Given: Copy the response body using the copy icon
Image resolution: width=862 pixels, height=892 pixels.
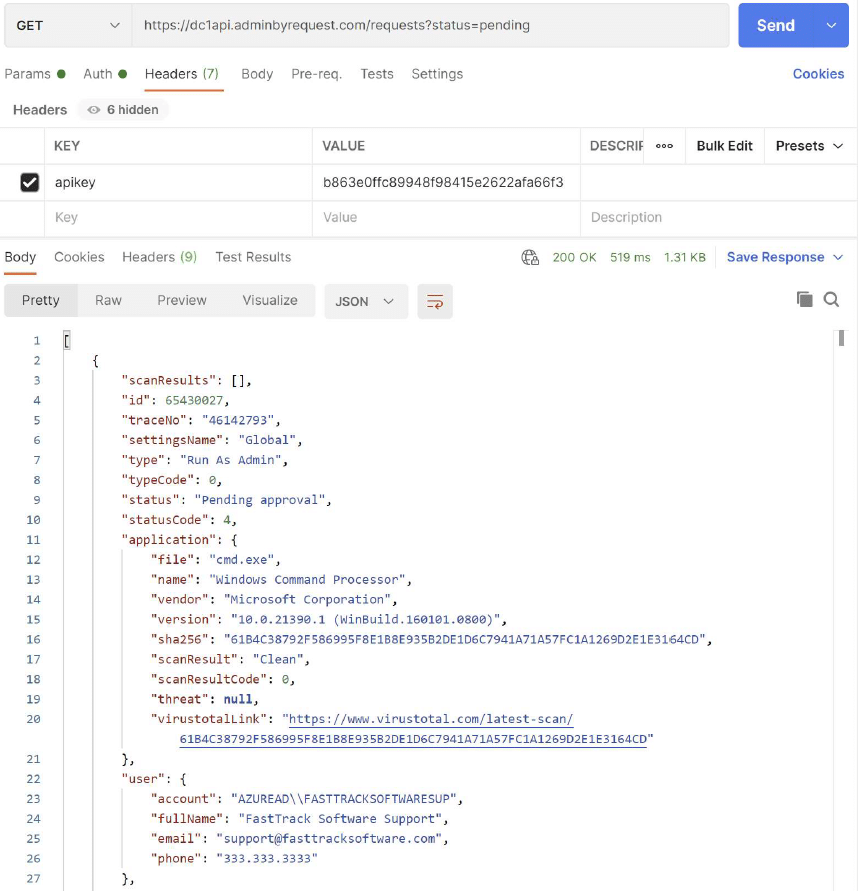Looking at the screenshot, I should pyautogui.click(x=804, y=299).
